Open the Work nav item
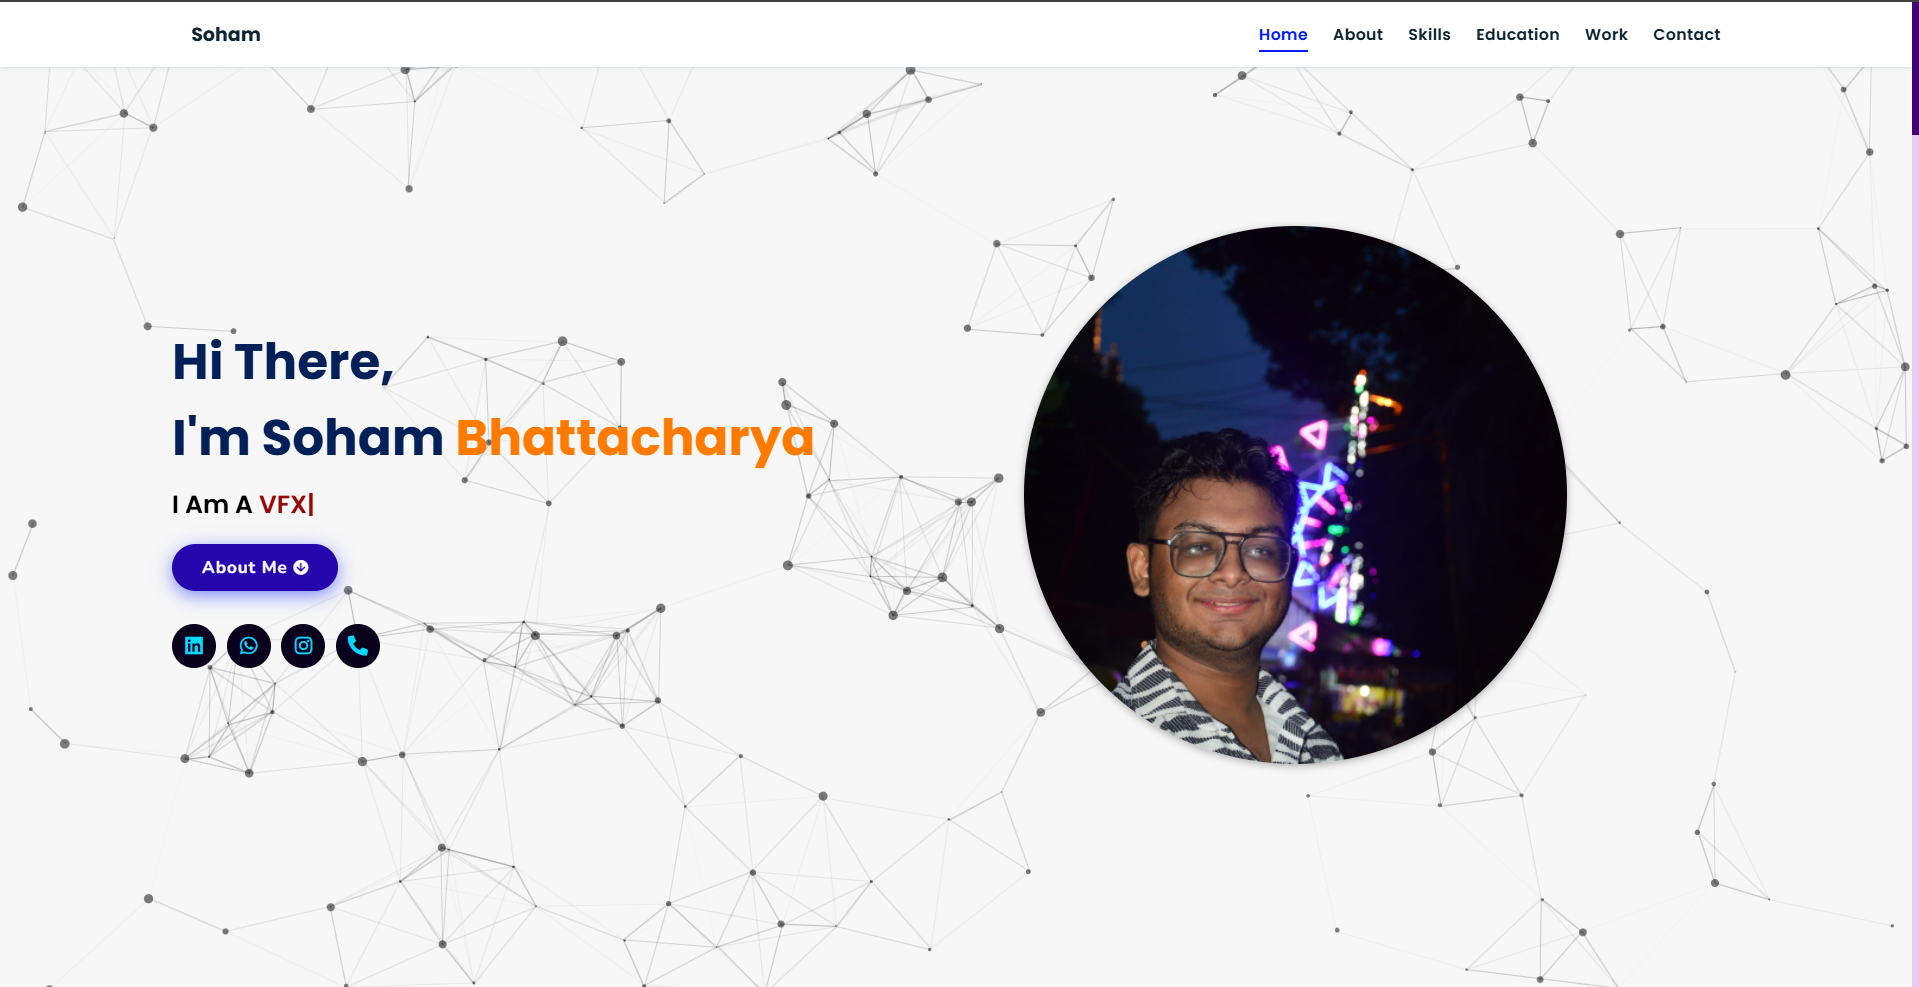1919x987 pixels. click(1606, 35)
